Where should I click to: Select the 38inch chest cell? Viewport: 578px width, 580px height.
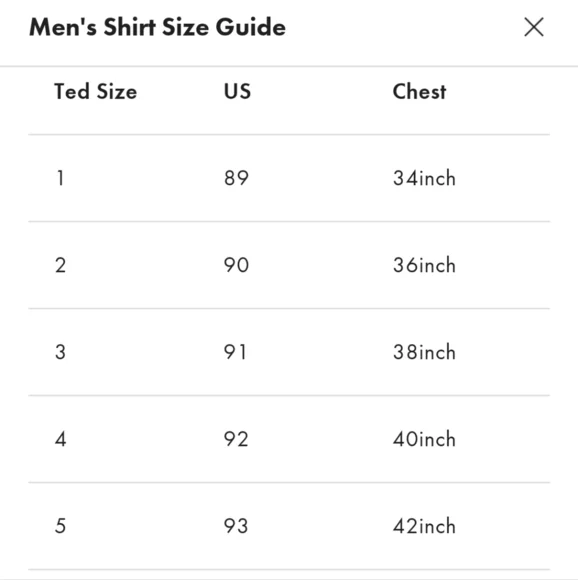pos(424,352)
